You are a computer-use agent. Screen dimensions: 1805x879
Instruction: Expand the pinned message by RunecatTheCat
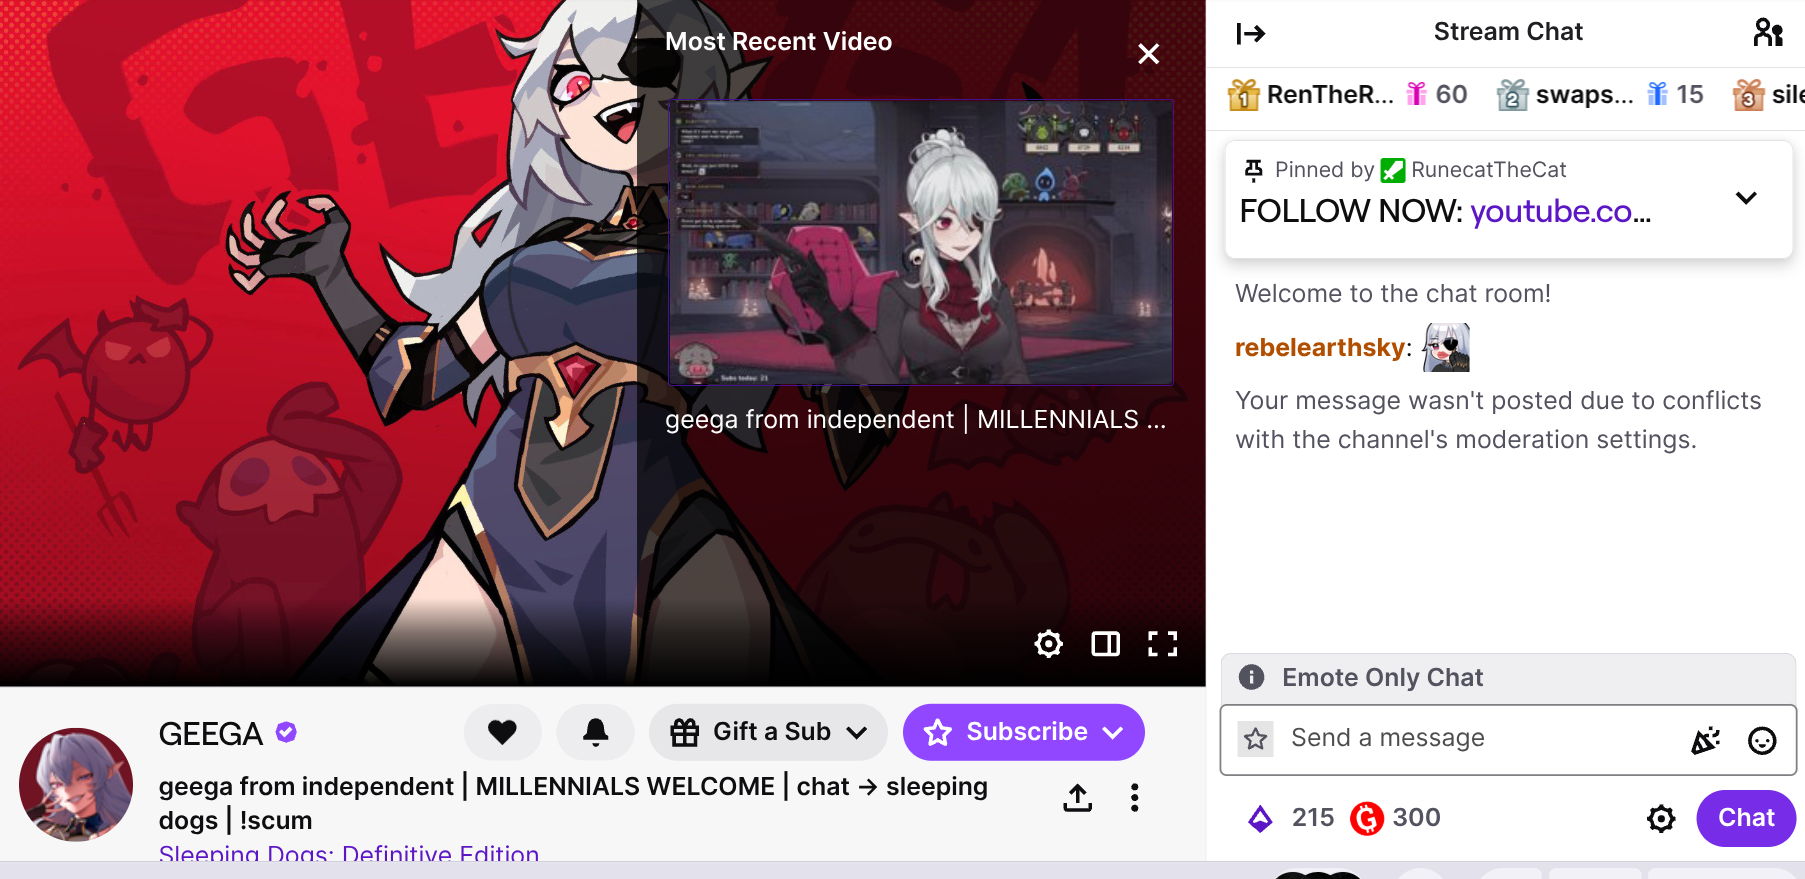pos(1746,197)
